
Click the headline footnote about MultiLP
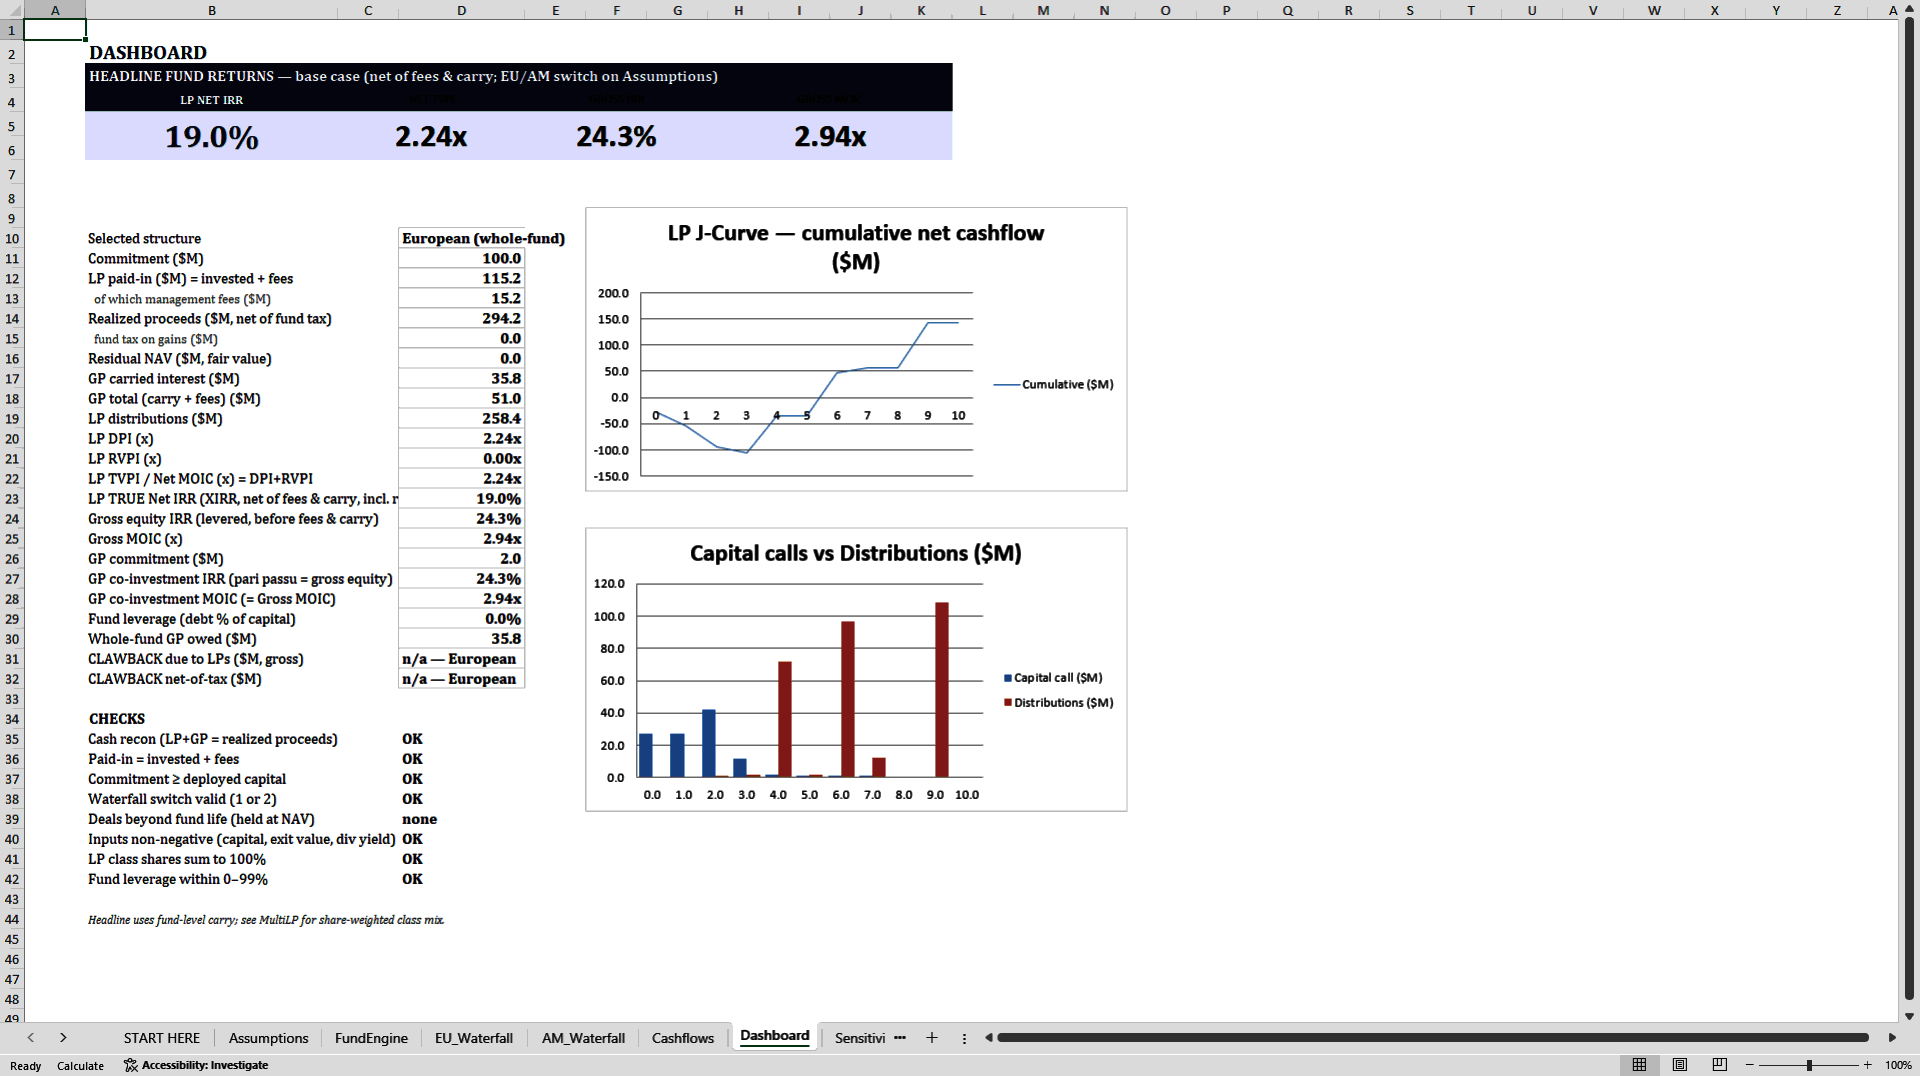pyautogui.click(x=266, y=919)
